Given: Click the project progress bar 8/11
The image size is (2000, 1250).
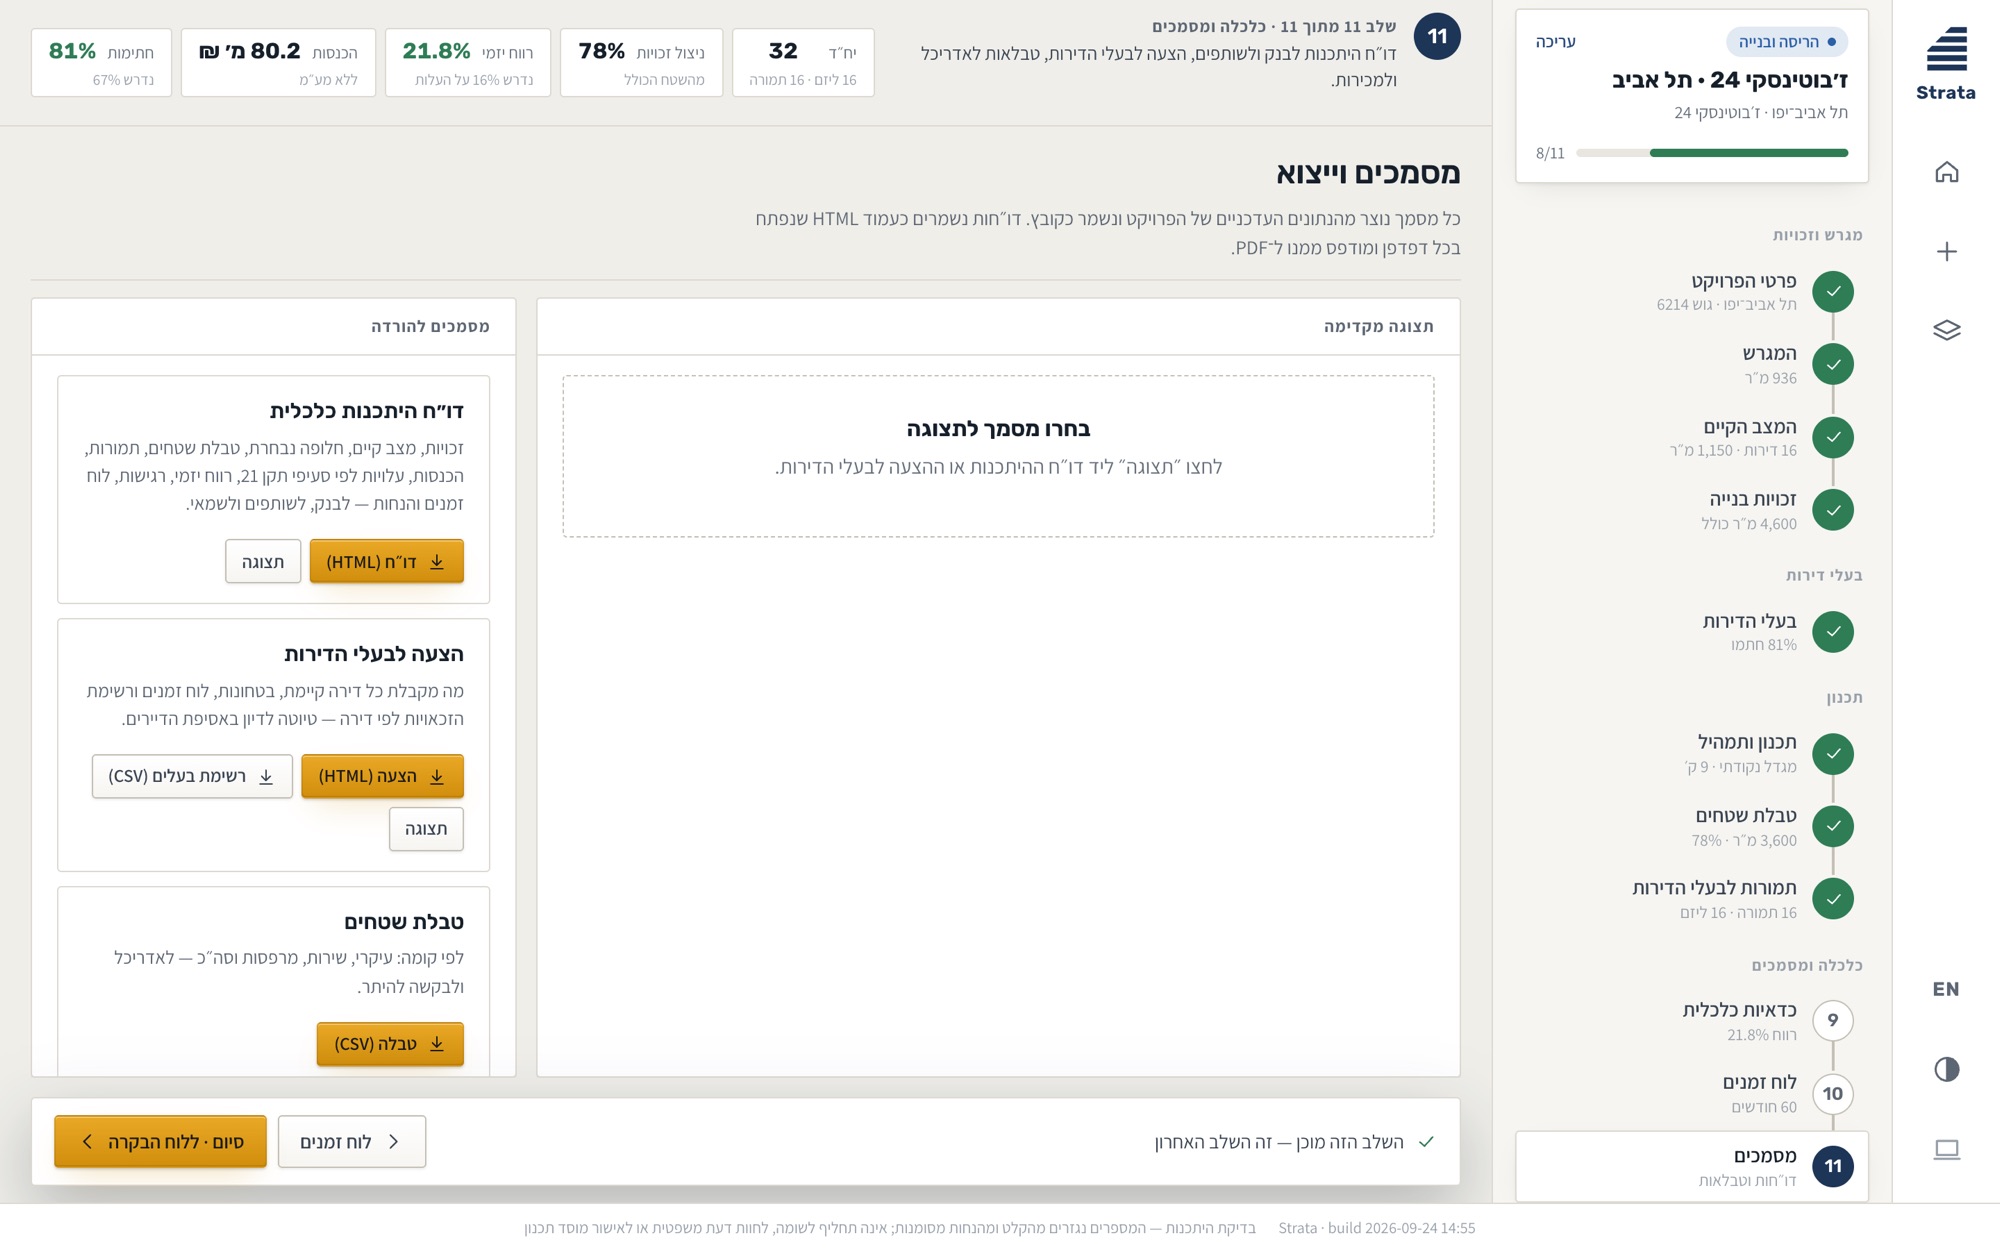Looking at the screenshot, I should tap(1712, 153).
